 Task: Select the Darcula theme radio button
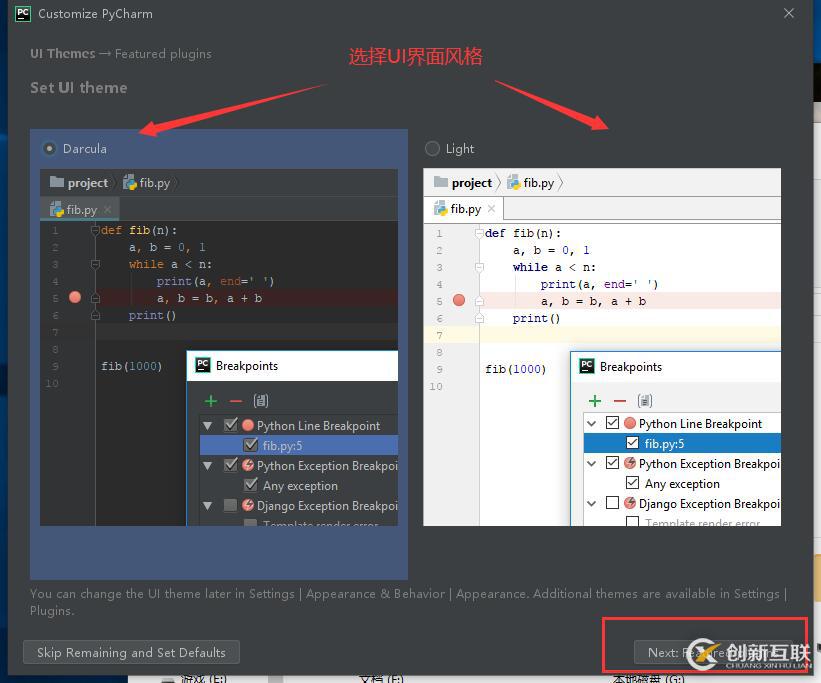coord(49,149)
